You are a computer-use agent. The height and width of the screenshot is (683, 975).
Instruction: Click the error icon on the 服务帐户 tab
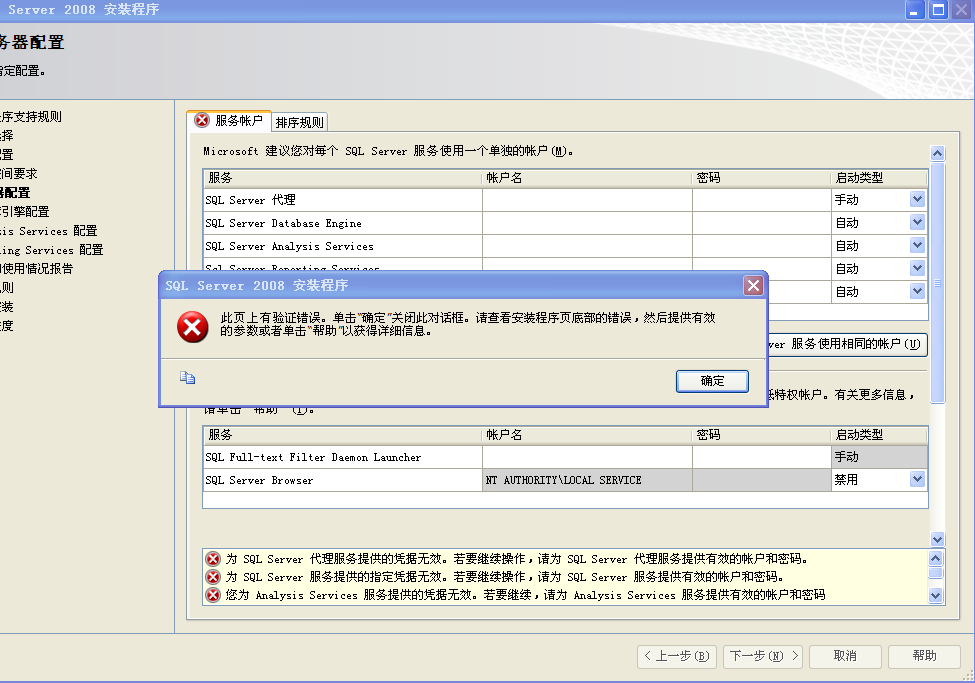(202, 120)
